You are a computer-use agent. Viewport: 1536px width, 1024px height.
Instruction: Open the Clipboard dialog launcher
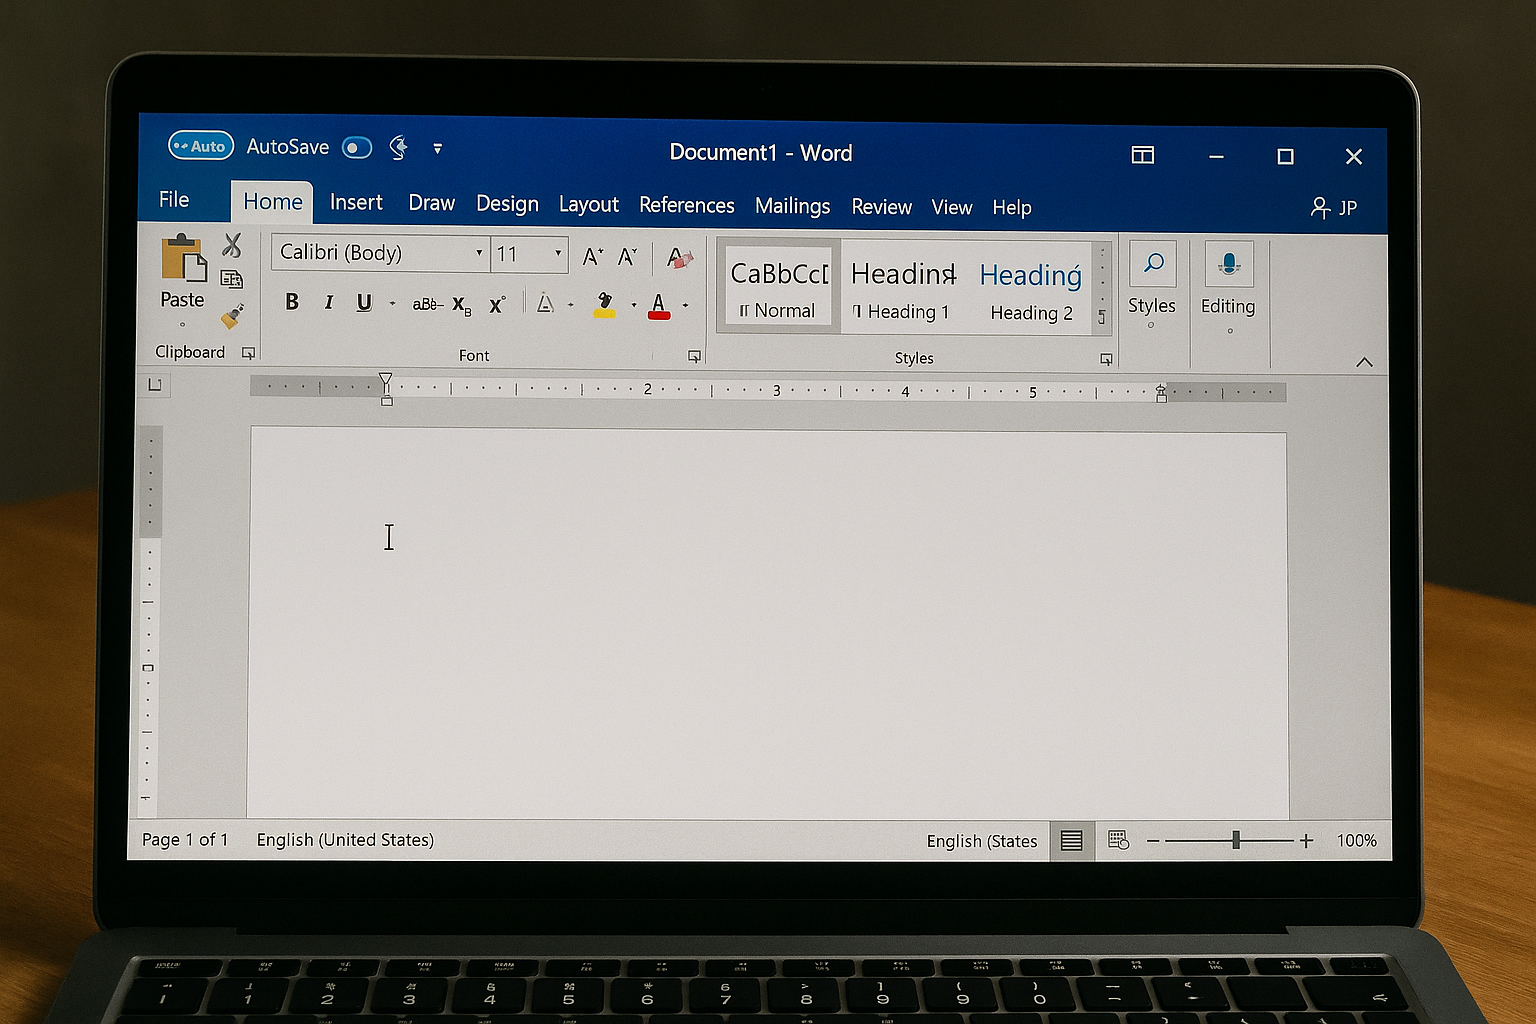coord(248,353)
